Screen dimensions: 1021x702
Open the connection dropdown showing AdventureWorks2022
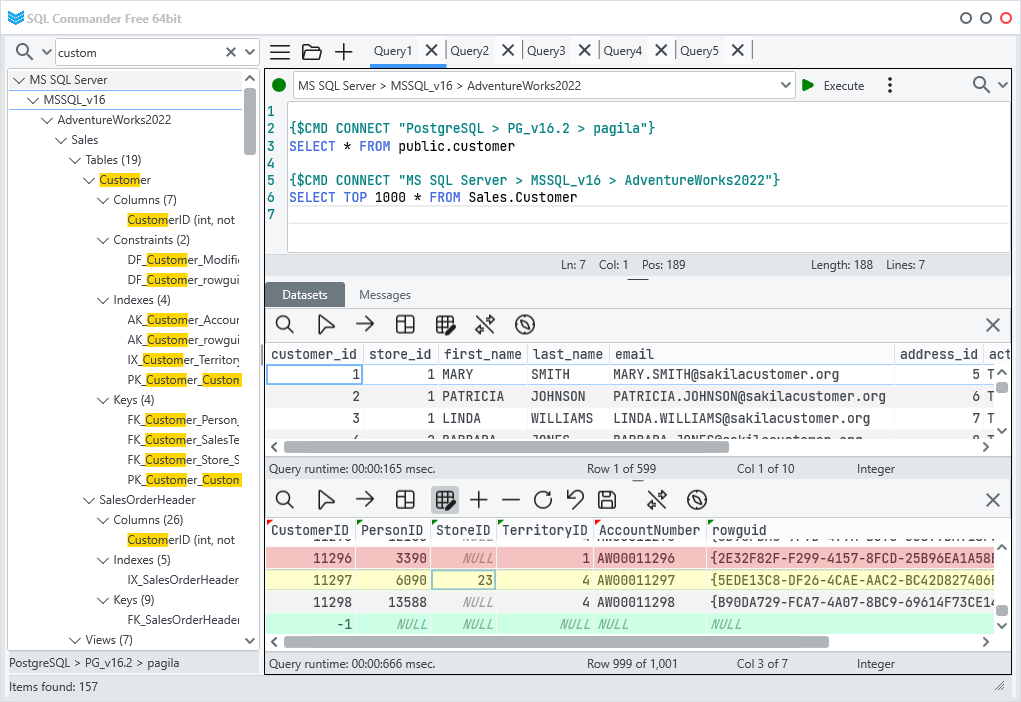click(786, 85)
